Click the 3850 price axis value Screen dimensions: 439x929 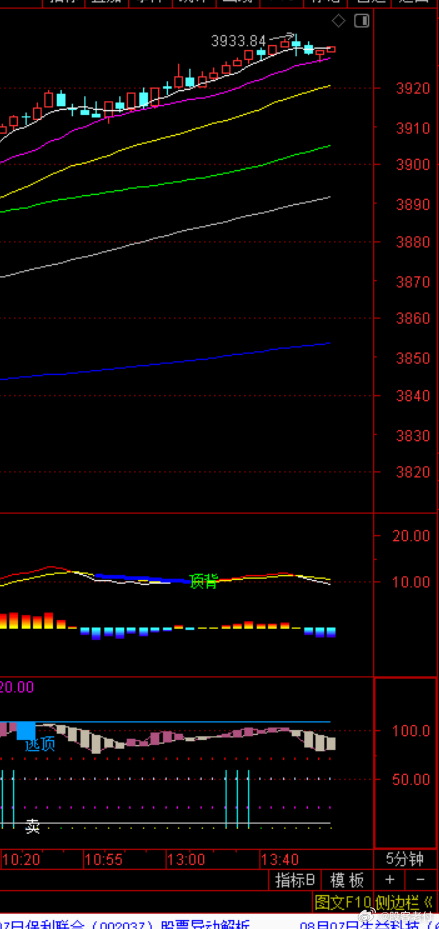point(412,358)
